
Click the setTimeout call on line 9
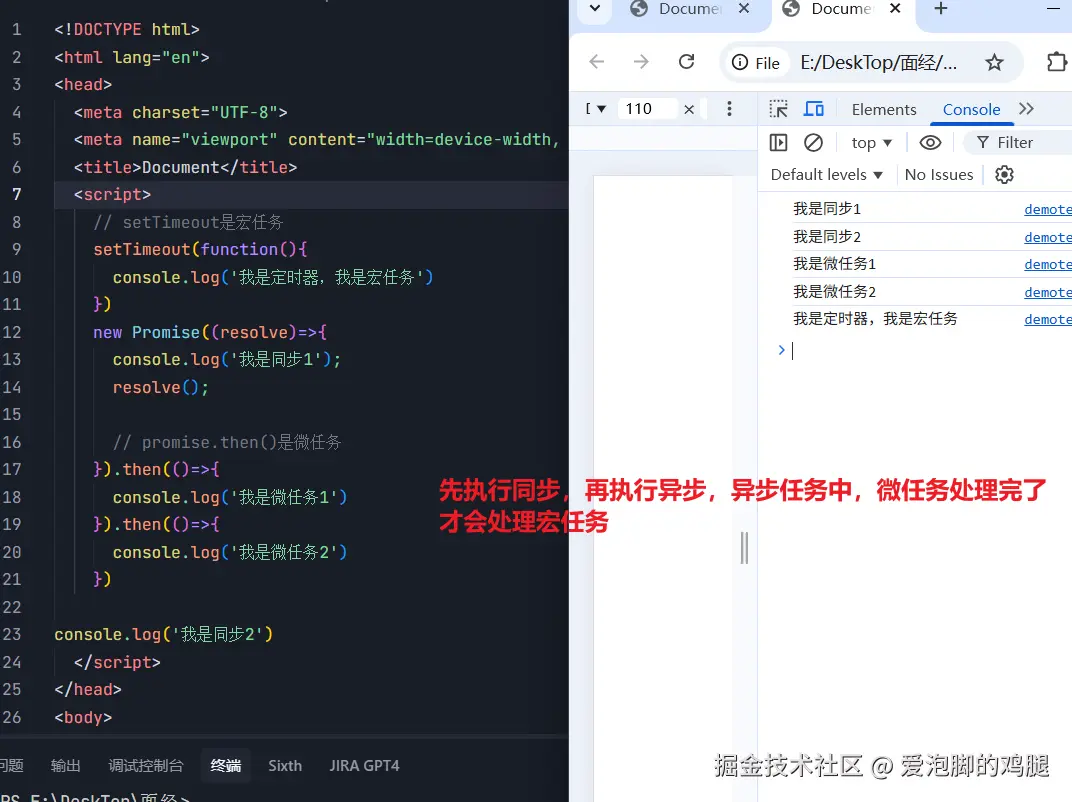200,250
